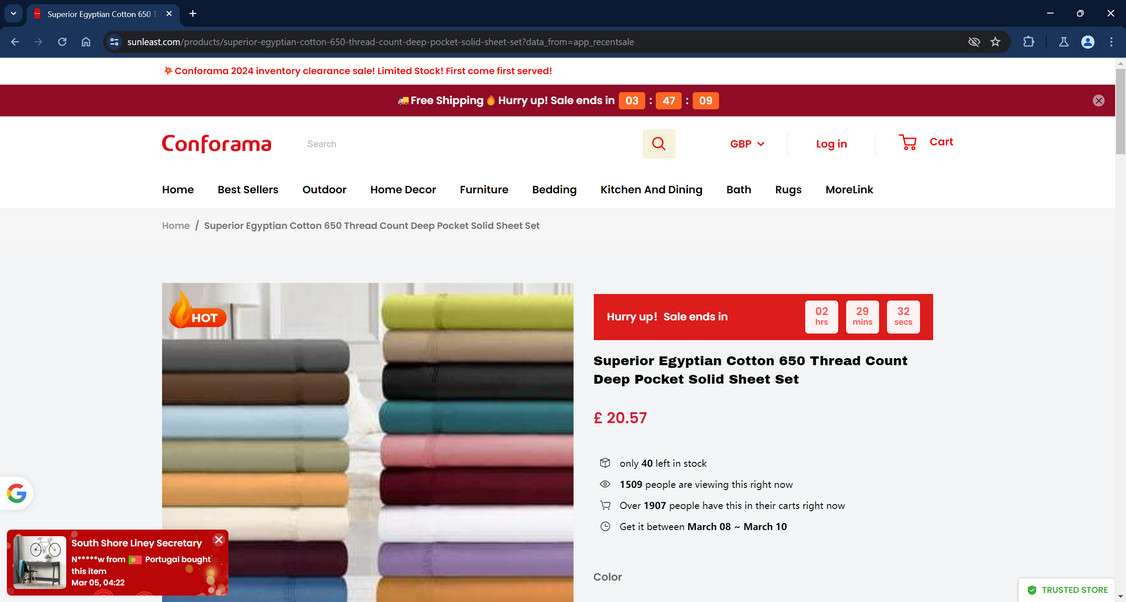Open the Best Sellers menu
1126x602 pixels.
pyautogui.click(x=248, y=190)
